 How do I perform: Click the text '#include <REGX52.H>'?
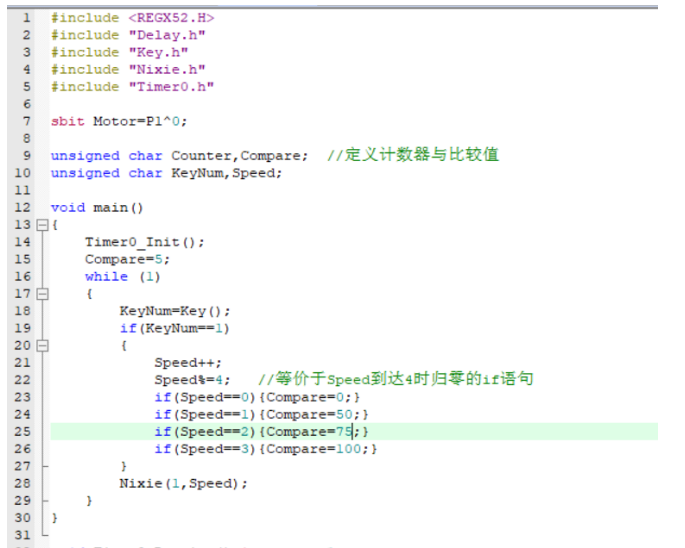click(133, 18)
